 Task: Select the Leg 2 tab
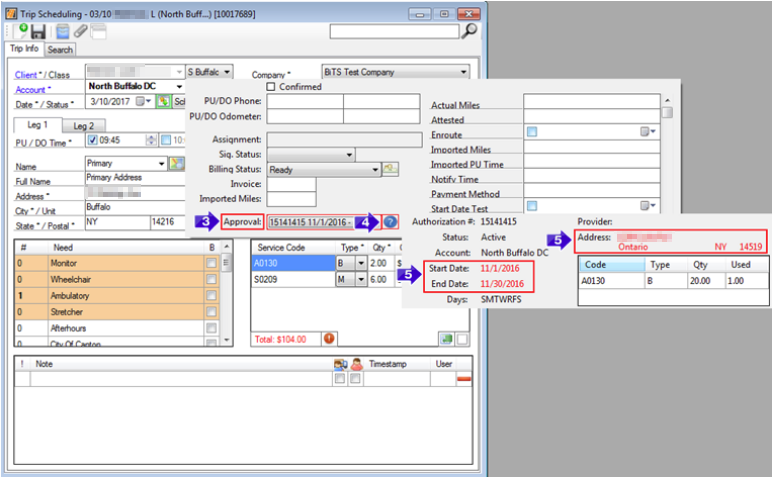click(x=84, y=126)
